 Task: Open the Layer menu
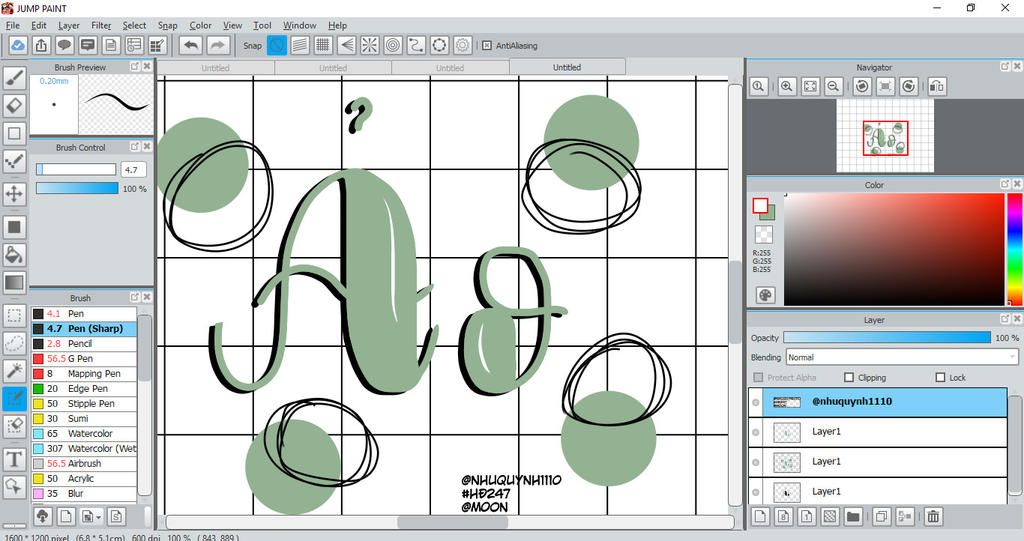(69, 25)
